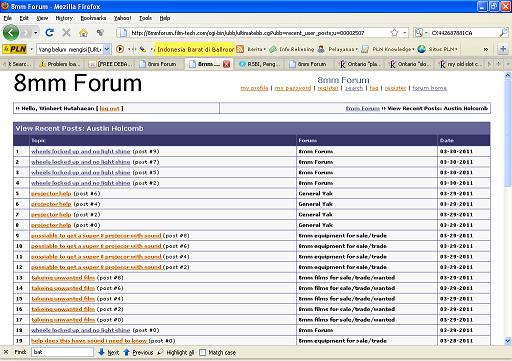The width and height of the screenshot is (512, 361).
Task: Open 'projector help' topic at post #6
Action: coord(51,193)
